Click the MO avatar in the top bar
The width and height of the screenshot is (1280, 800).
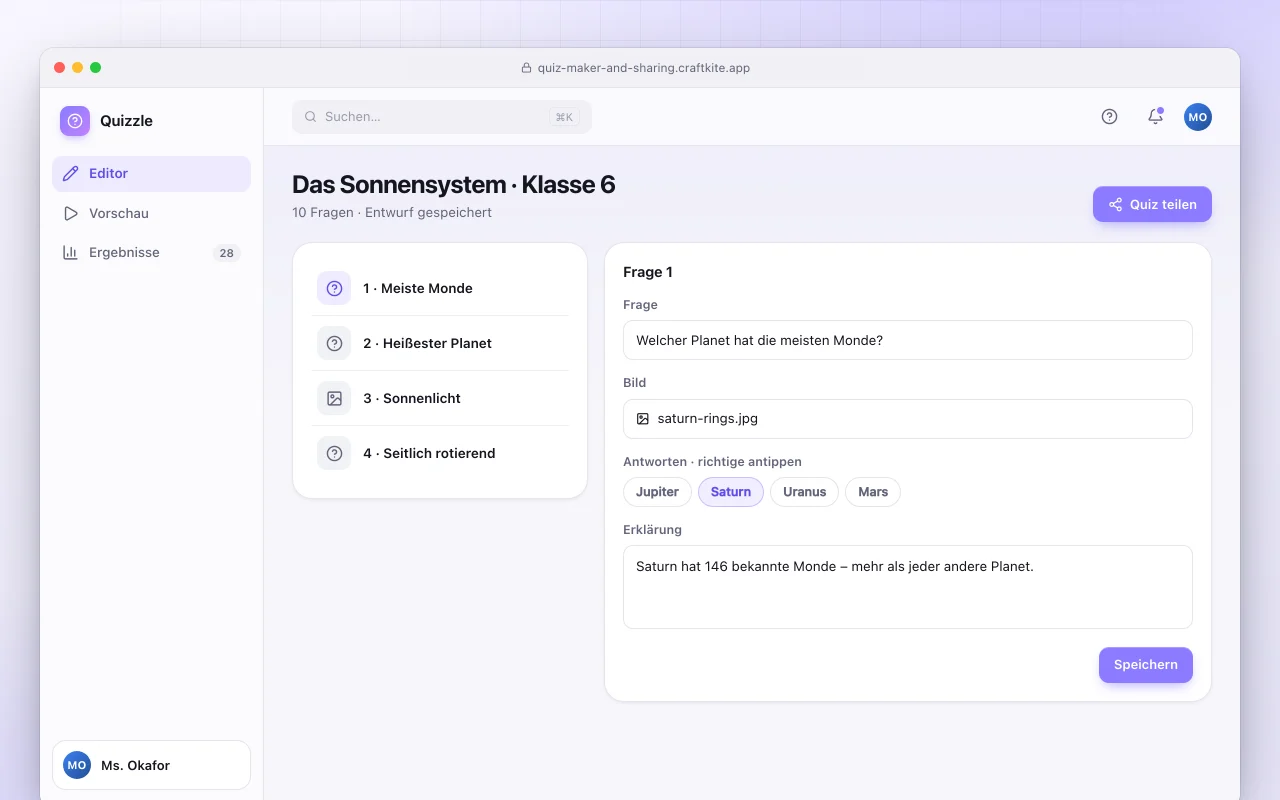pos(1198,117)
